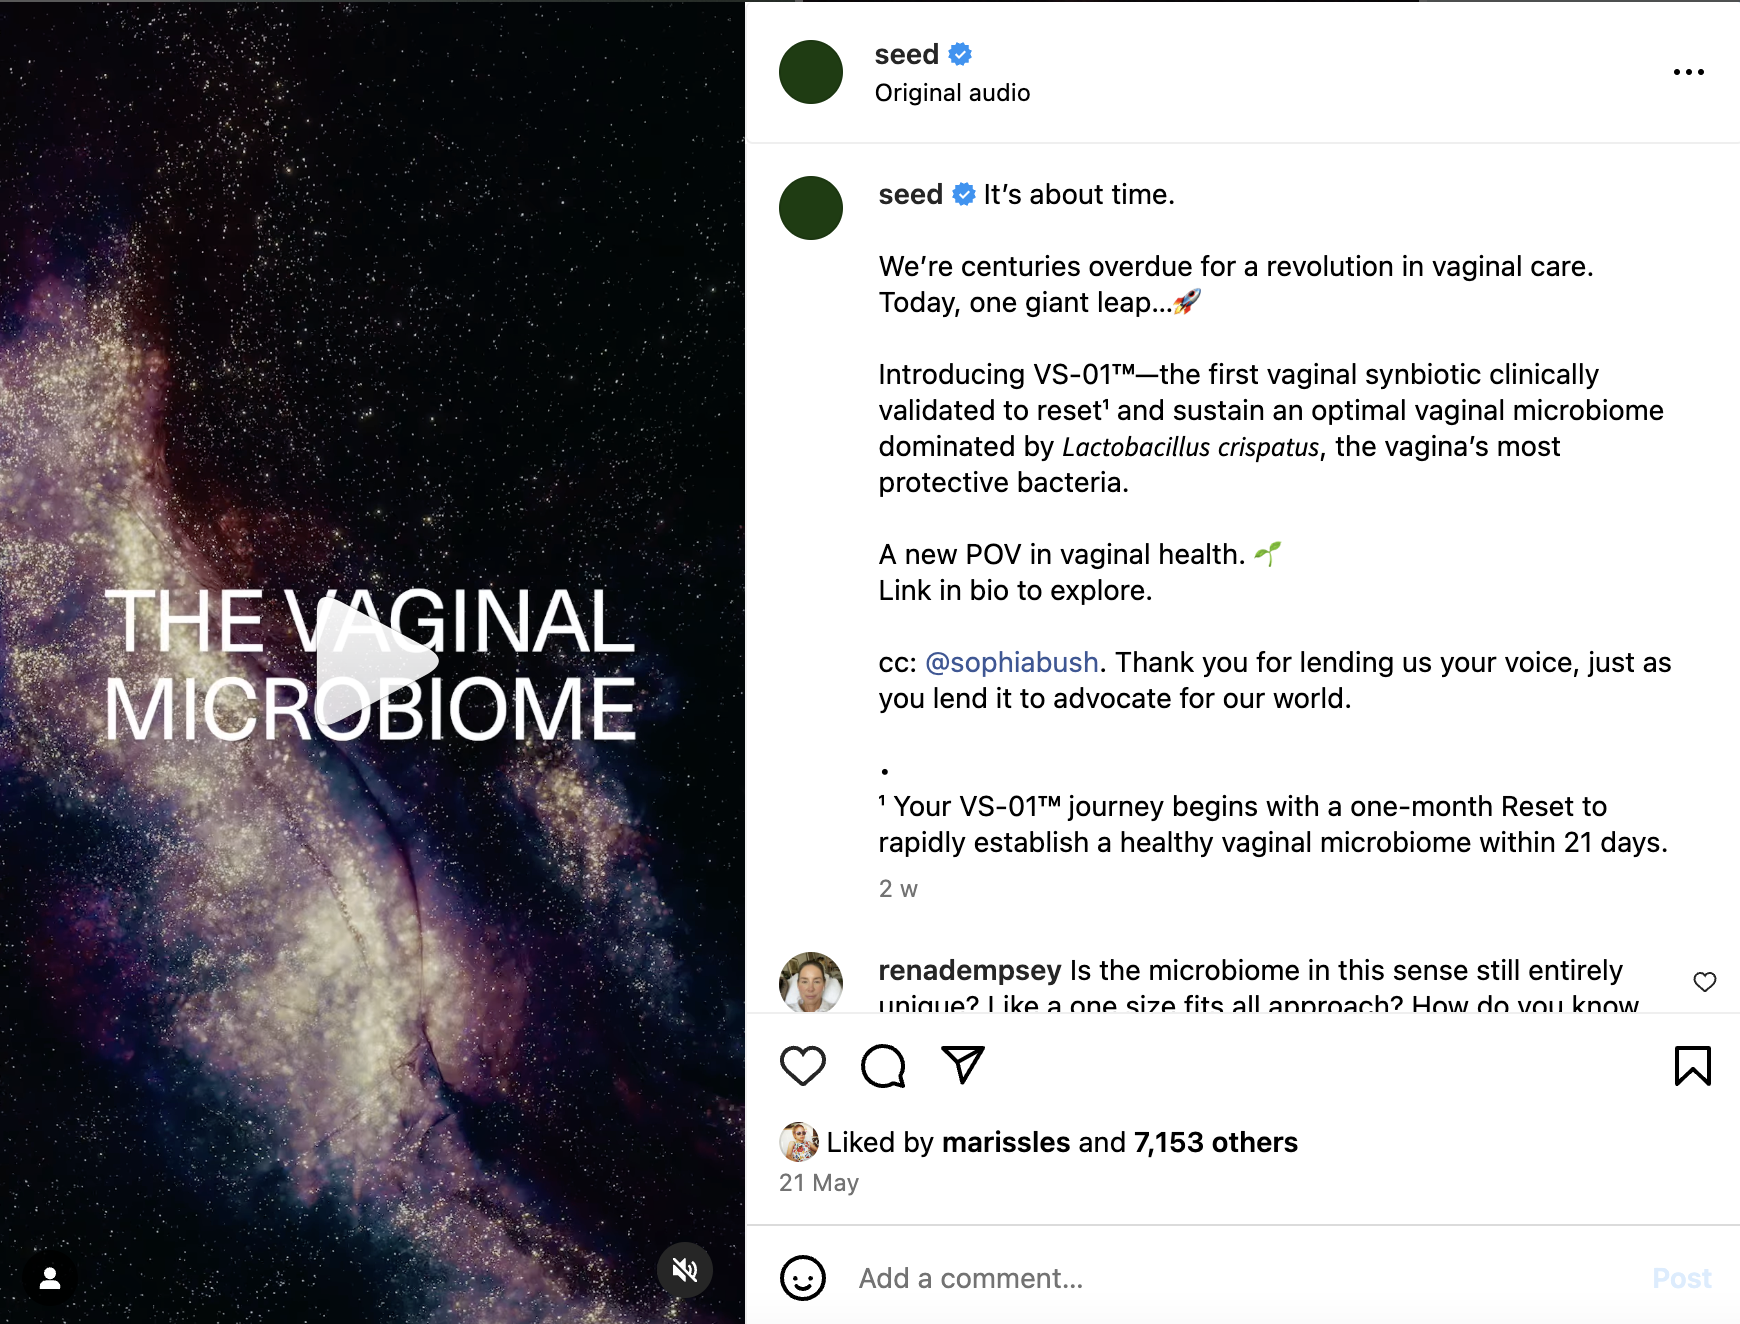Show tagged people in the video

pyautogui.click(x=50, y=1278)
